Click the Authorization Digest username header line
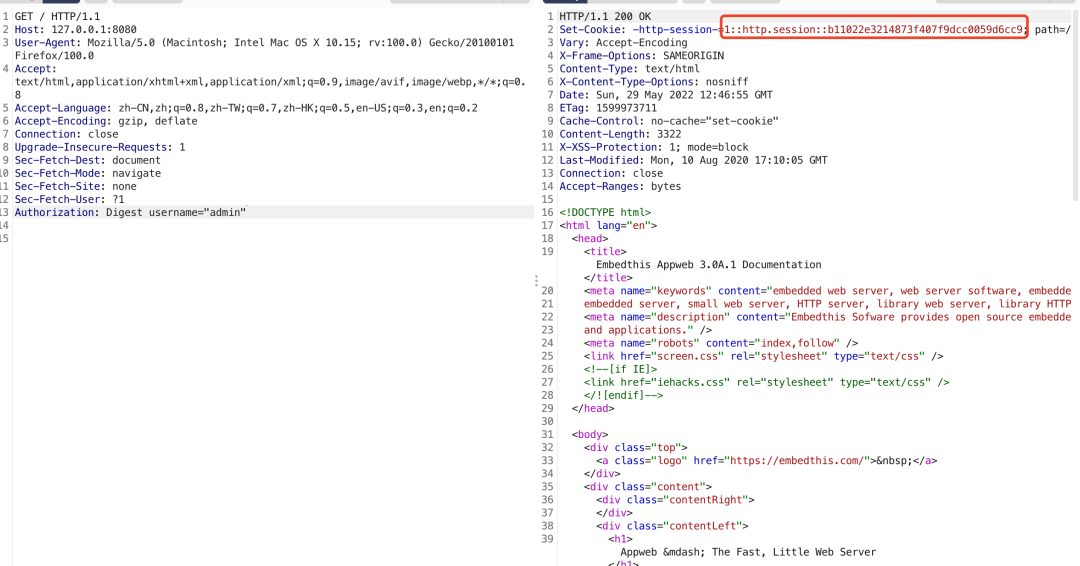 (130, 212)
